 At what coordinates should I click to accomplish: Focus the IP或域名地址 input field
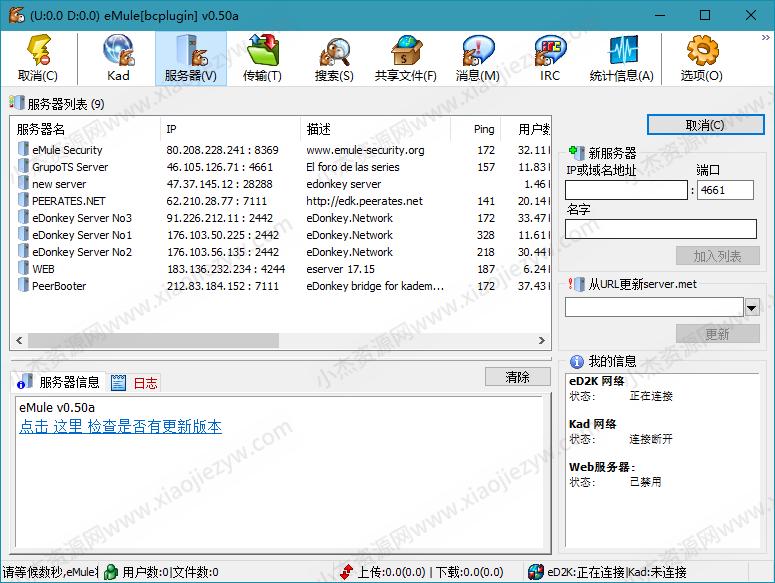point(626,190)
